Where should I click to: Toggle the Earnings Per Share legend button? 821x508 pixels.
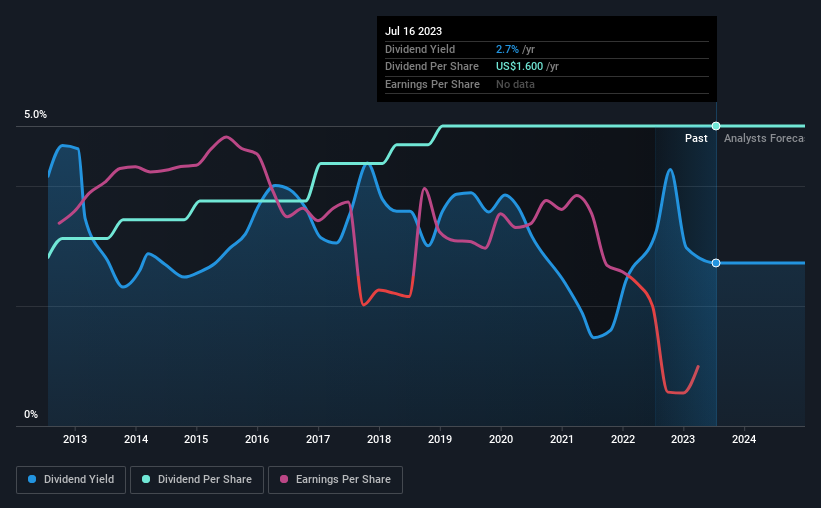tap(335, 480)
